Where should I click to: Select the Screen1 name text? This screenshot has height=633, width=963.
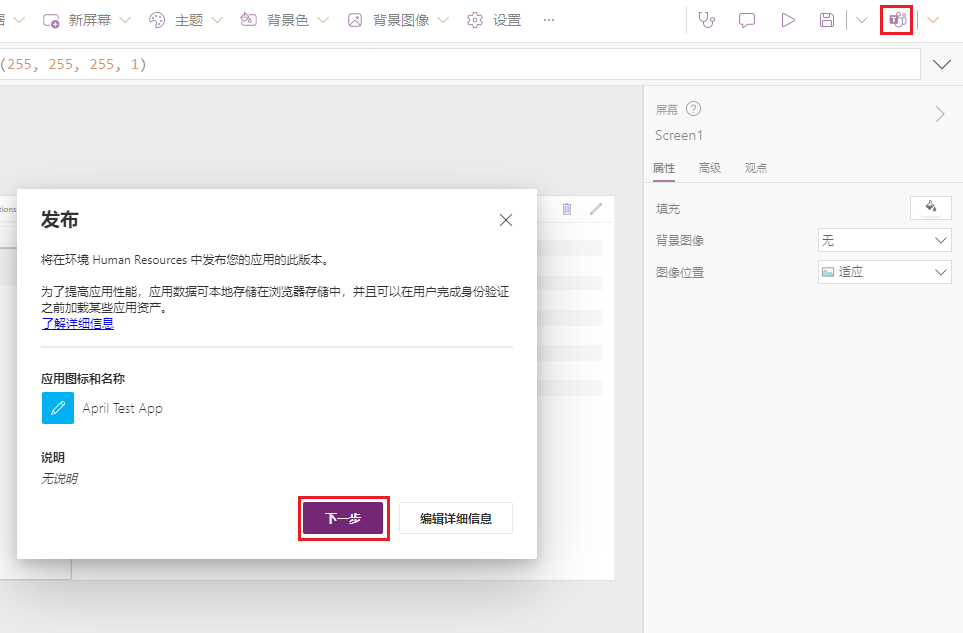coord(679,136)
